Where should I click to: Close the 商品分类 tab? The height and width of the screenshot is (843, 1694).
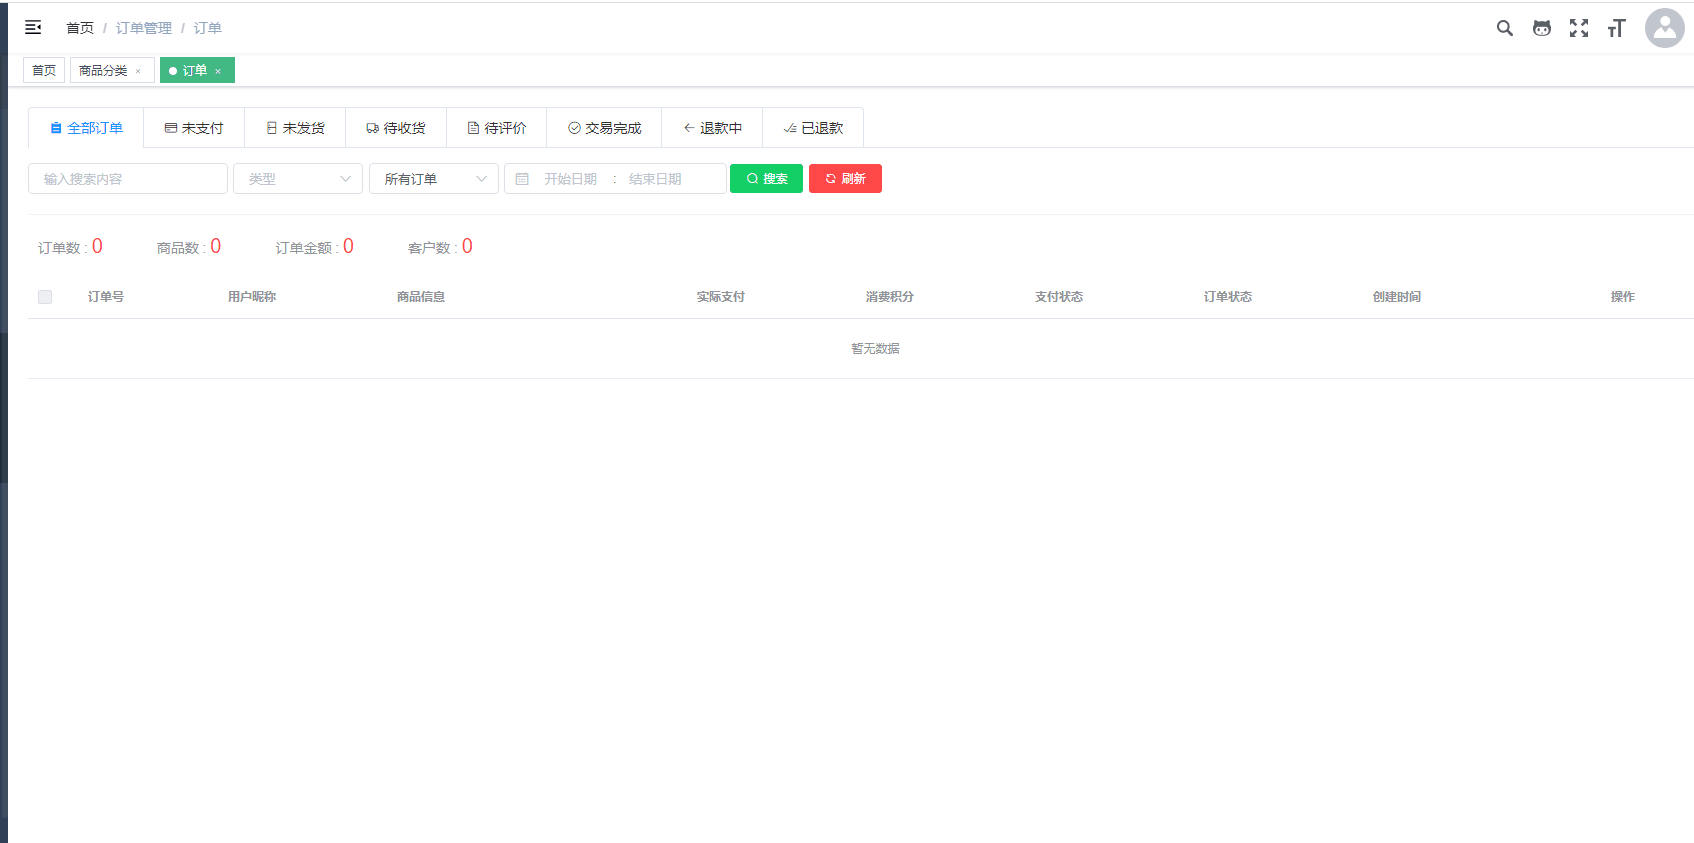[138, 71]
